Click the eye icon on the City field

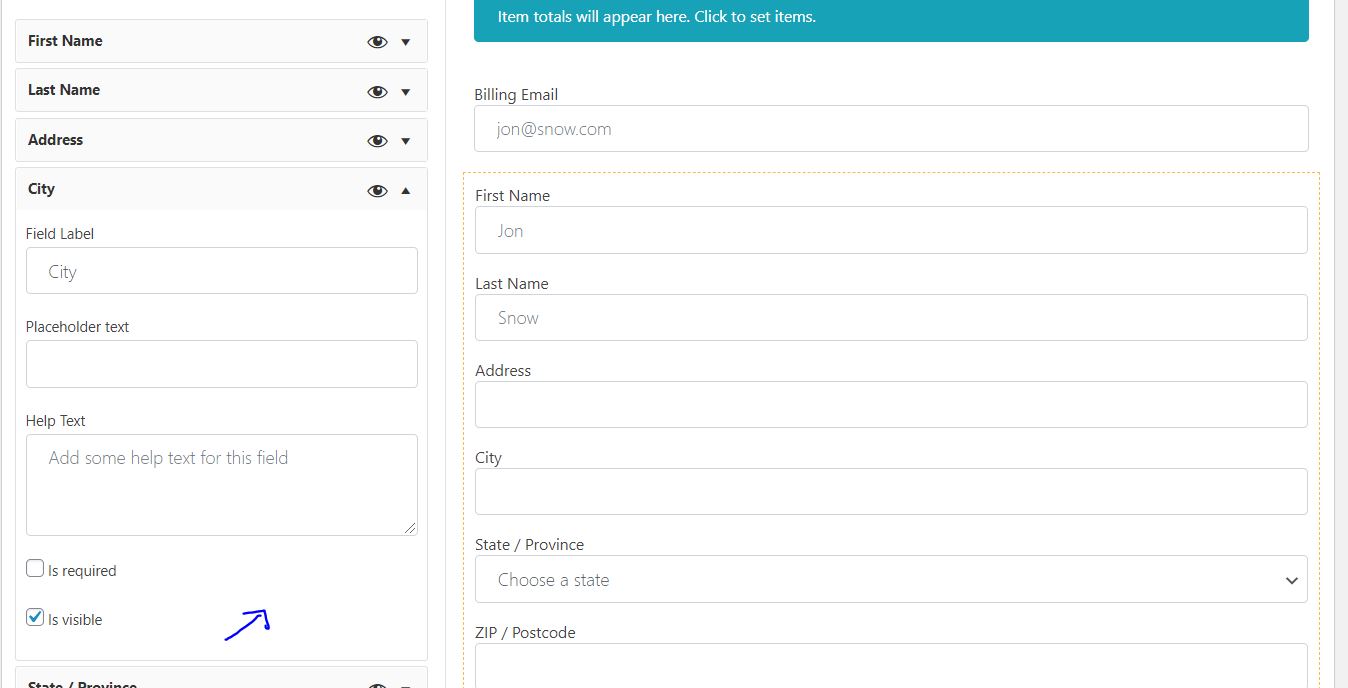[x=377, y=190]
